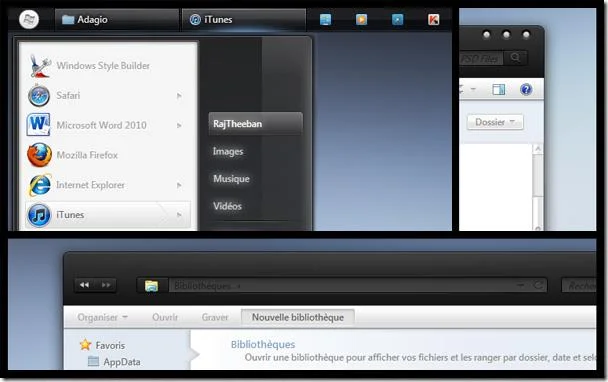The width and height of the screenshot is (608, 382).
Task: Open the Start orb button
Action: (x=29, y=19)
